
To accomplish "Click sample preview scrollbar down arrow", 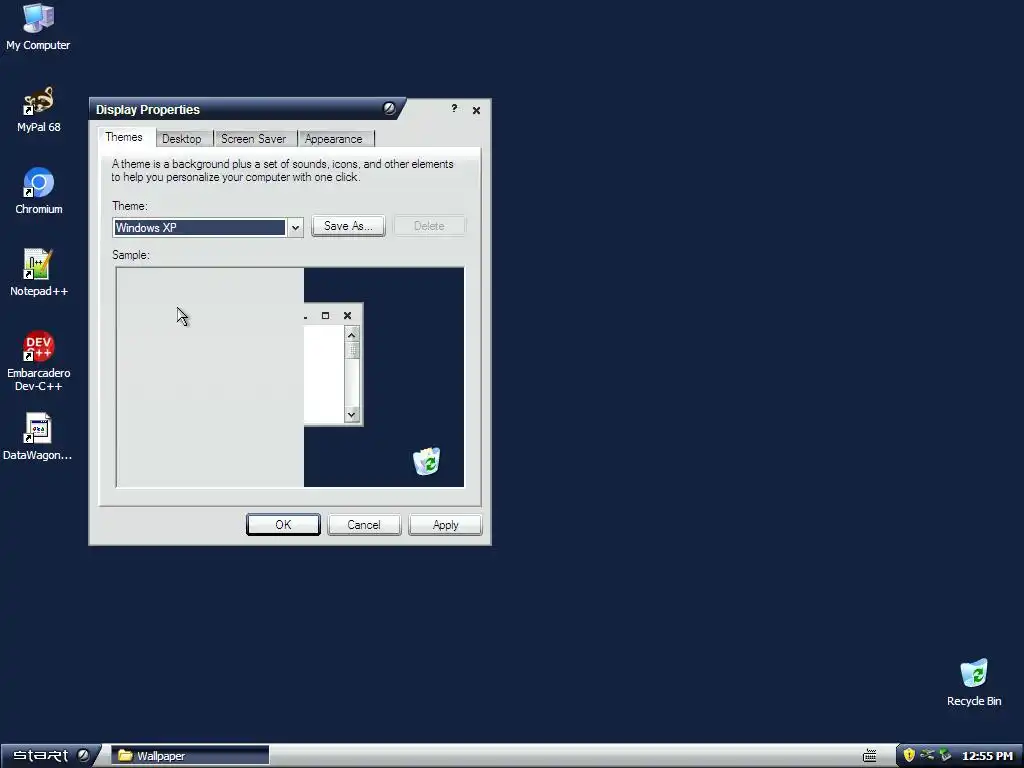I will point(351,414).
